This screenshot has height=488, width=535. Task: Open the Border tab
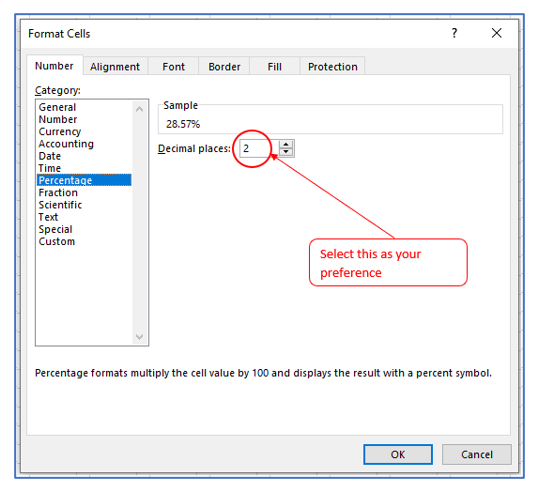point(224,67)
